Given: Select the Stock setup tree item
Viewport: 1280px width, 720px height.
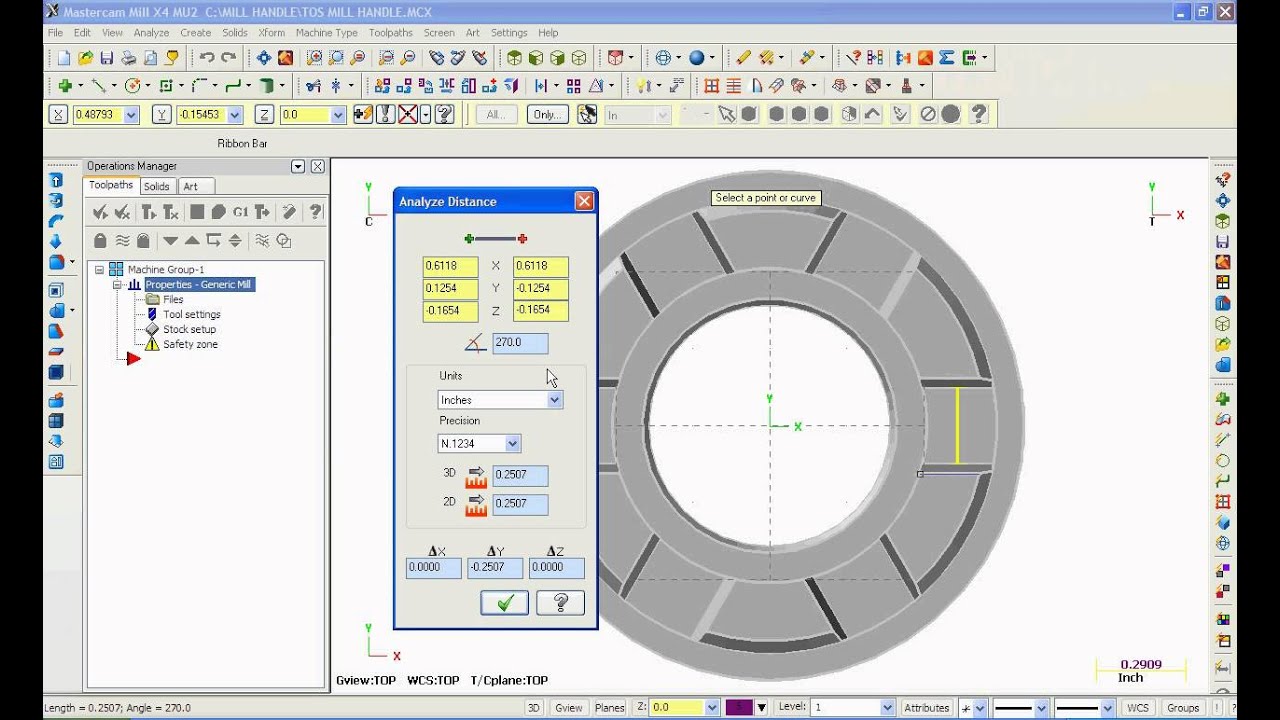Looking at the screenshot, I should tap(190, 329).
